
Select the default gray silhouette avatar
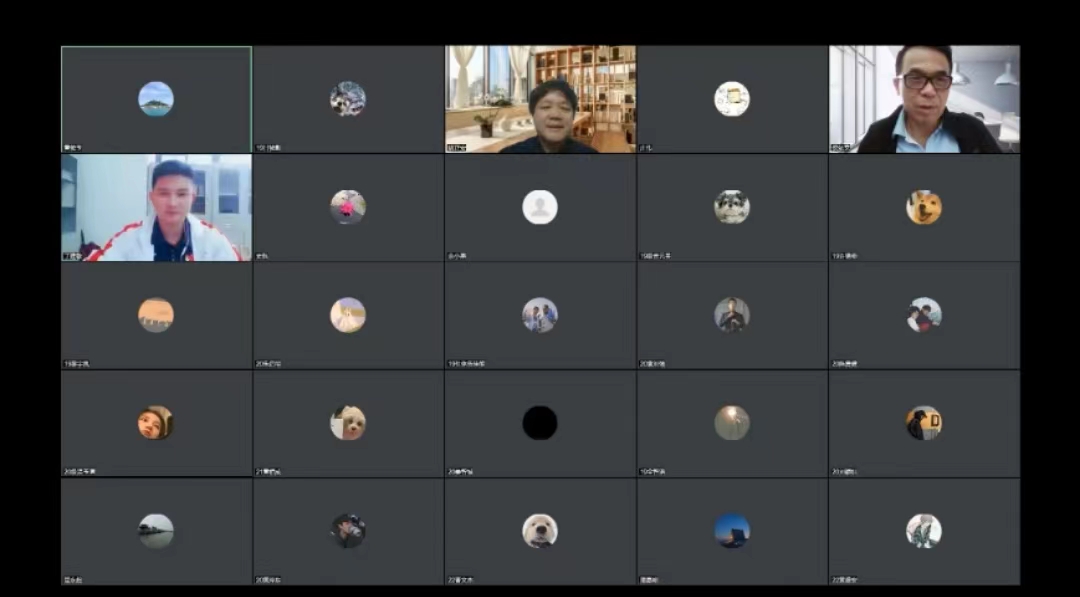click(540, 207)
